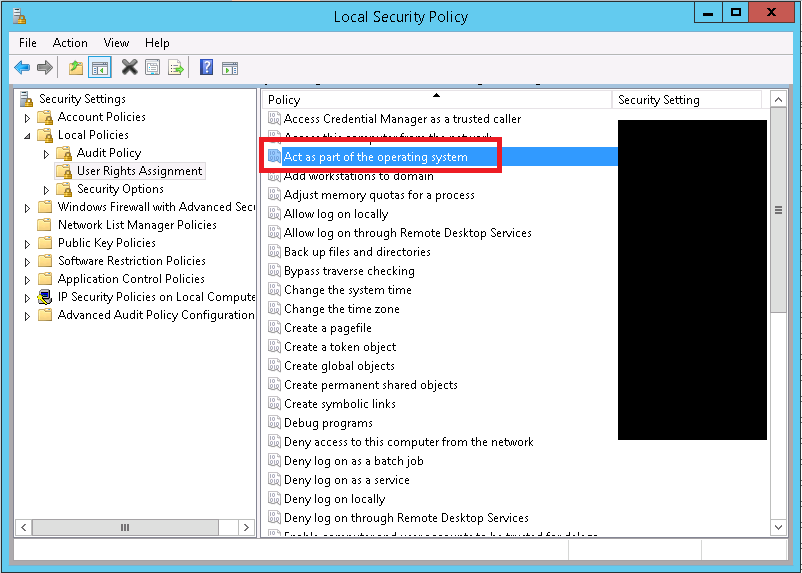This screenshot has height=573, width=802.
Task: Select Create permanent shared objects policy
Action: coord(371,385)
